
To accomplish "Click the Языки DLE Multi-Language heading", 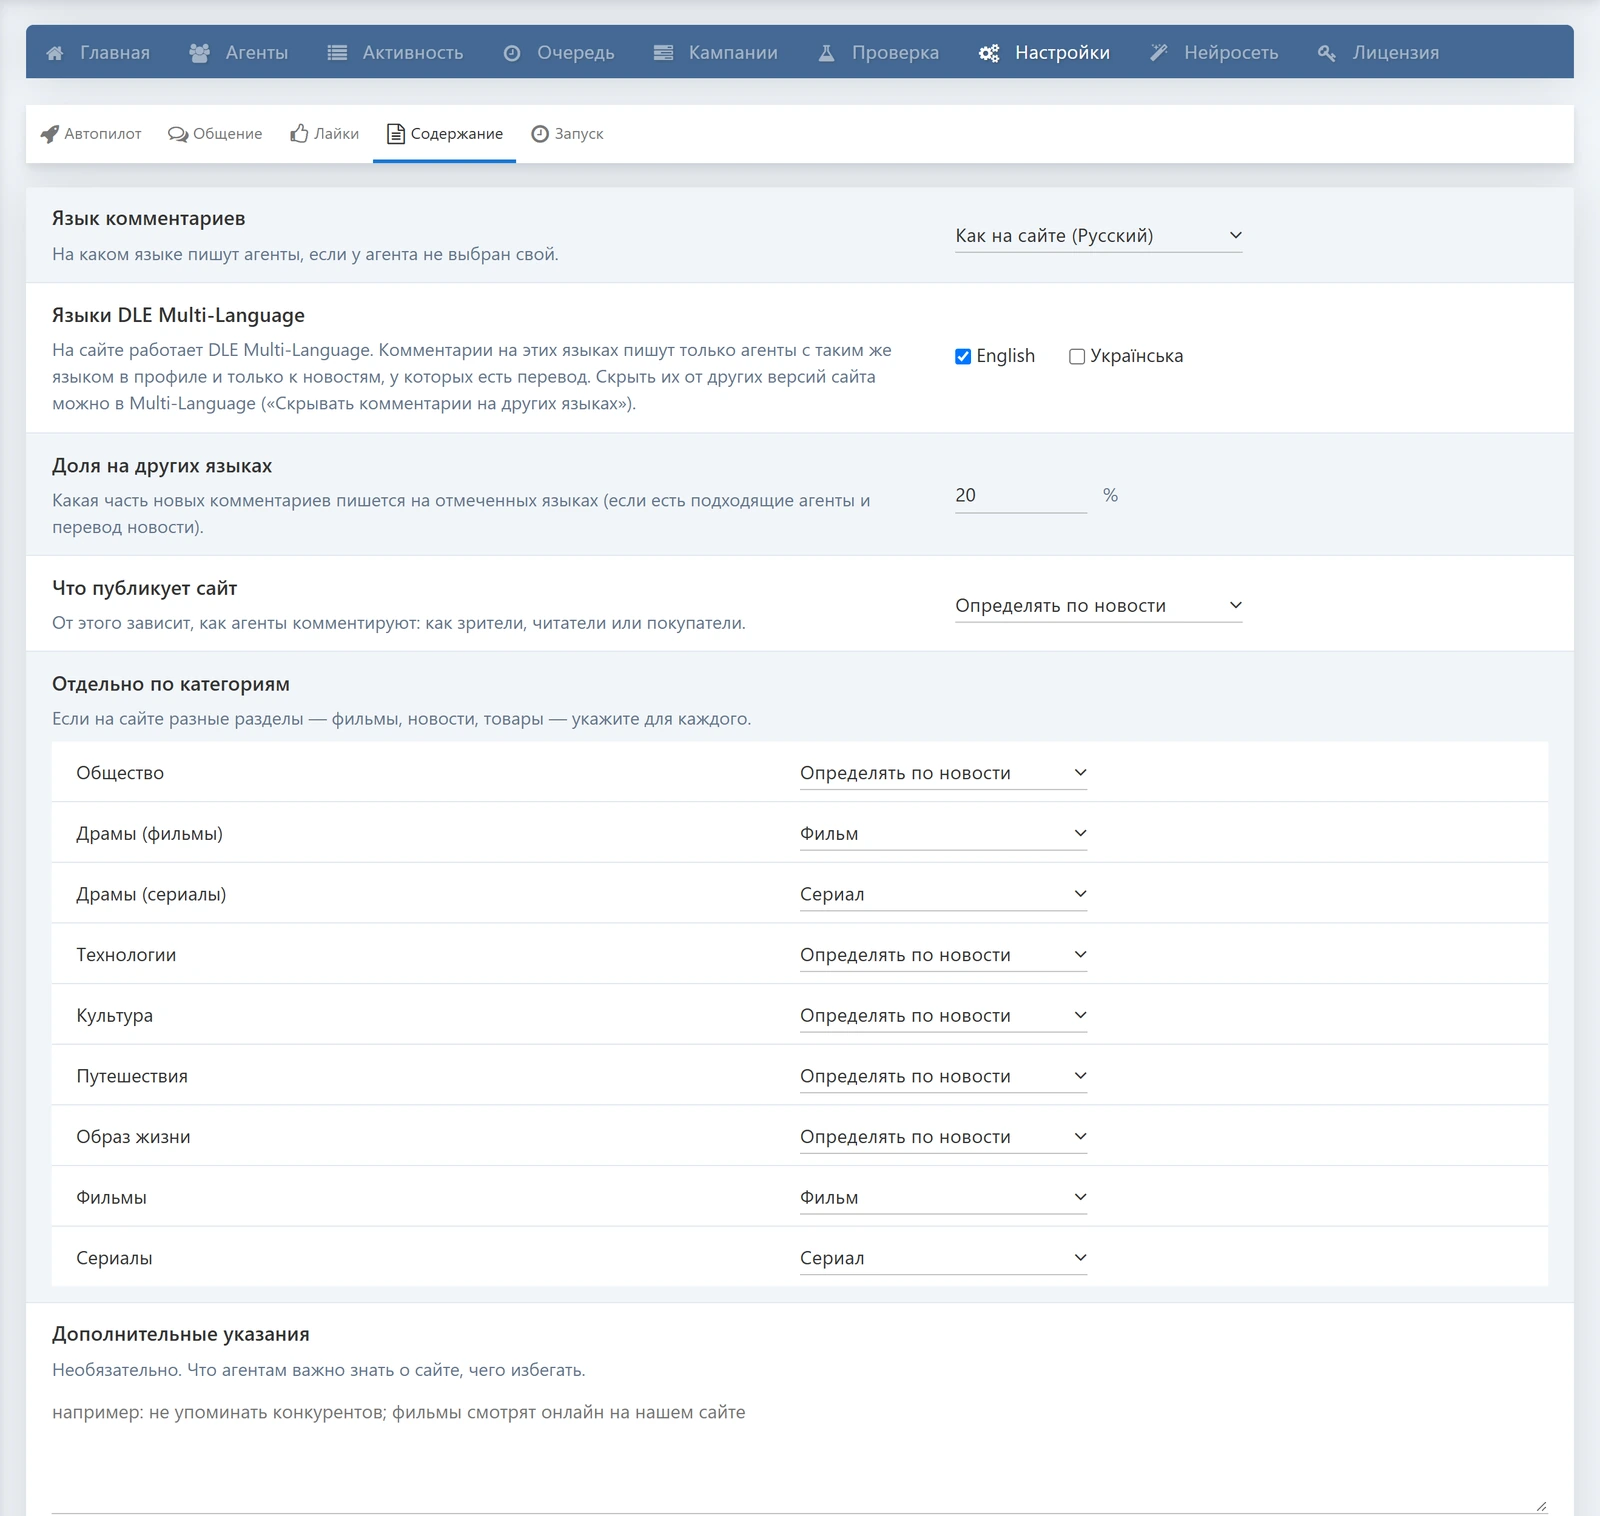I will pyautogui.click(x=178, y=315).
